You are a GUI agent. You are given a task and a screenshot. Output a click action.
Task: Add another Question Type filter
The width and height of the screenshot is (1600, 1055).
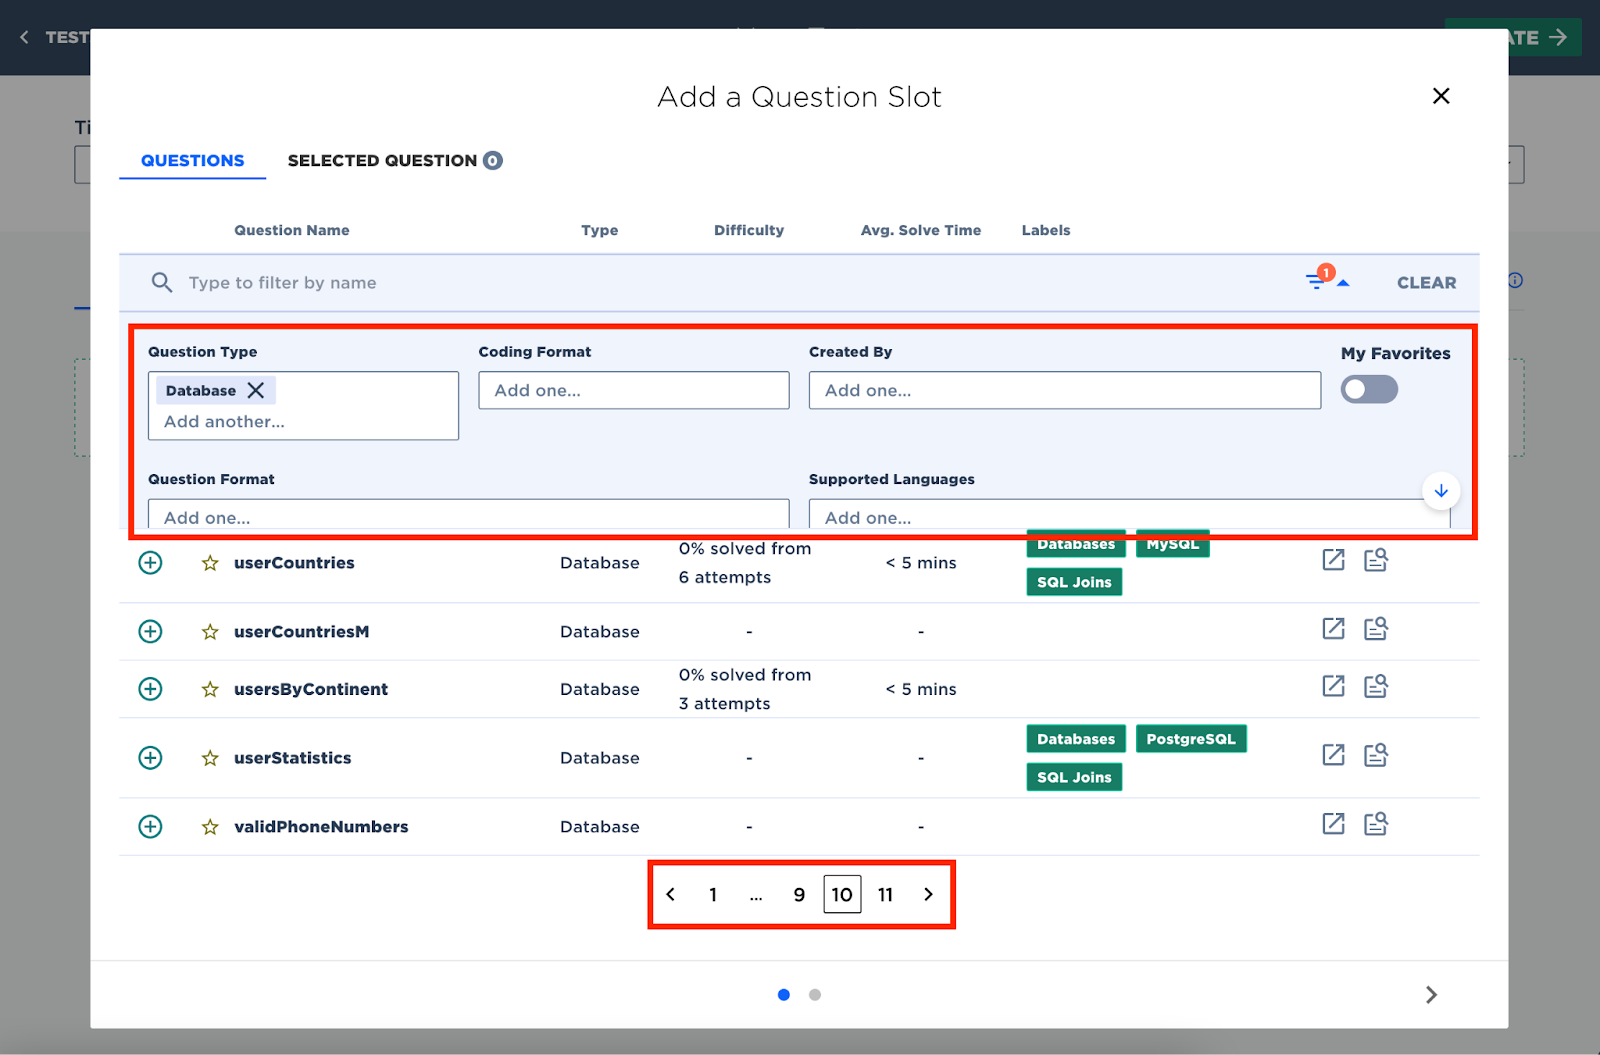224,422
